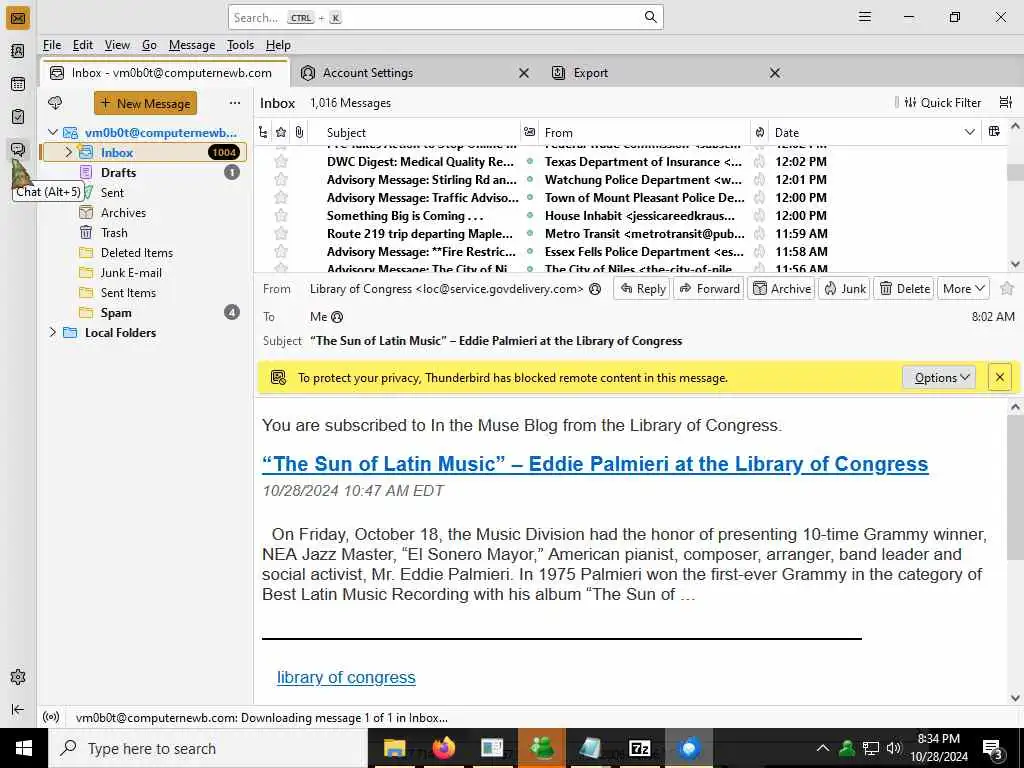
Task: Click the search magnifier icon
Action: point(650,17)
